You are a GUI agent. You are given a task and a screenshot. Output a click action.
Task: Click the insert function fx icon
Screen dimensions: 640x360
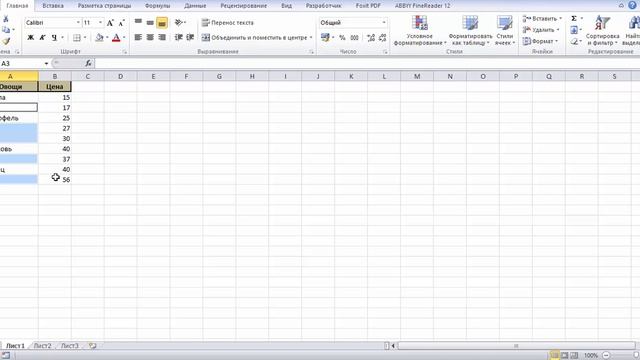[89, 64]
